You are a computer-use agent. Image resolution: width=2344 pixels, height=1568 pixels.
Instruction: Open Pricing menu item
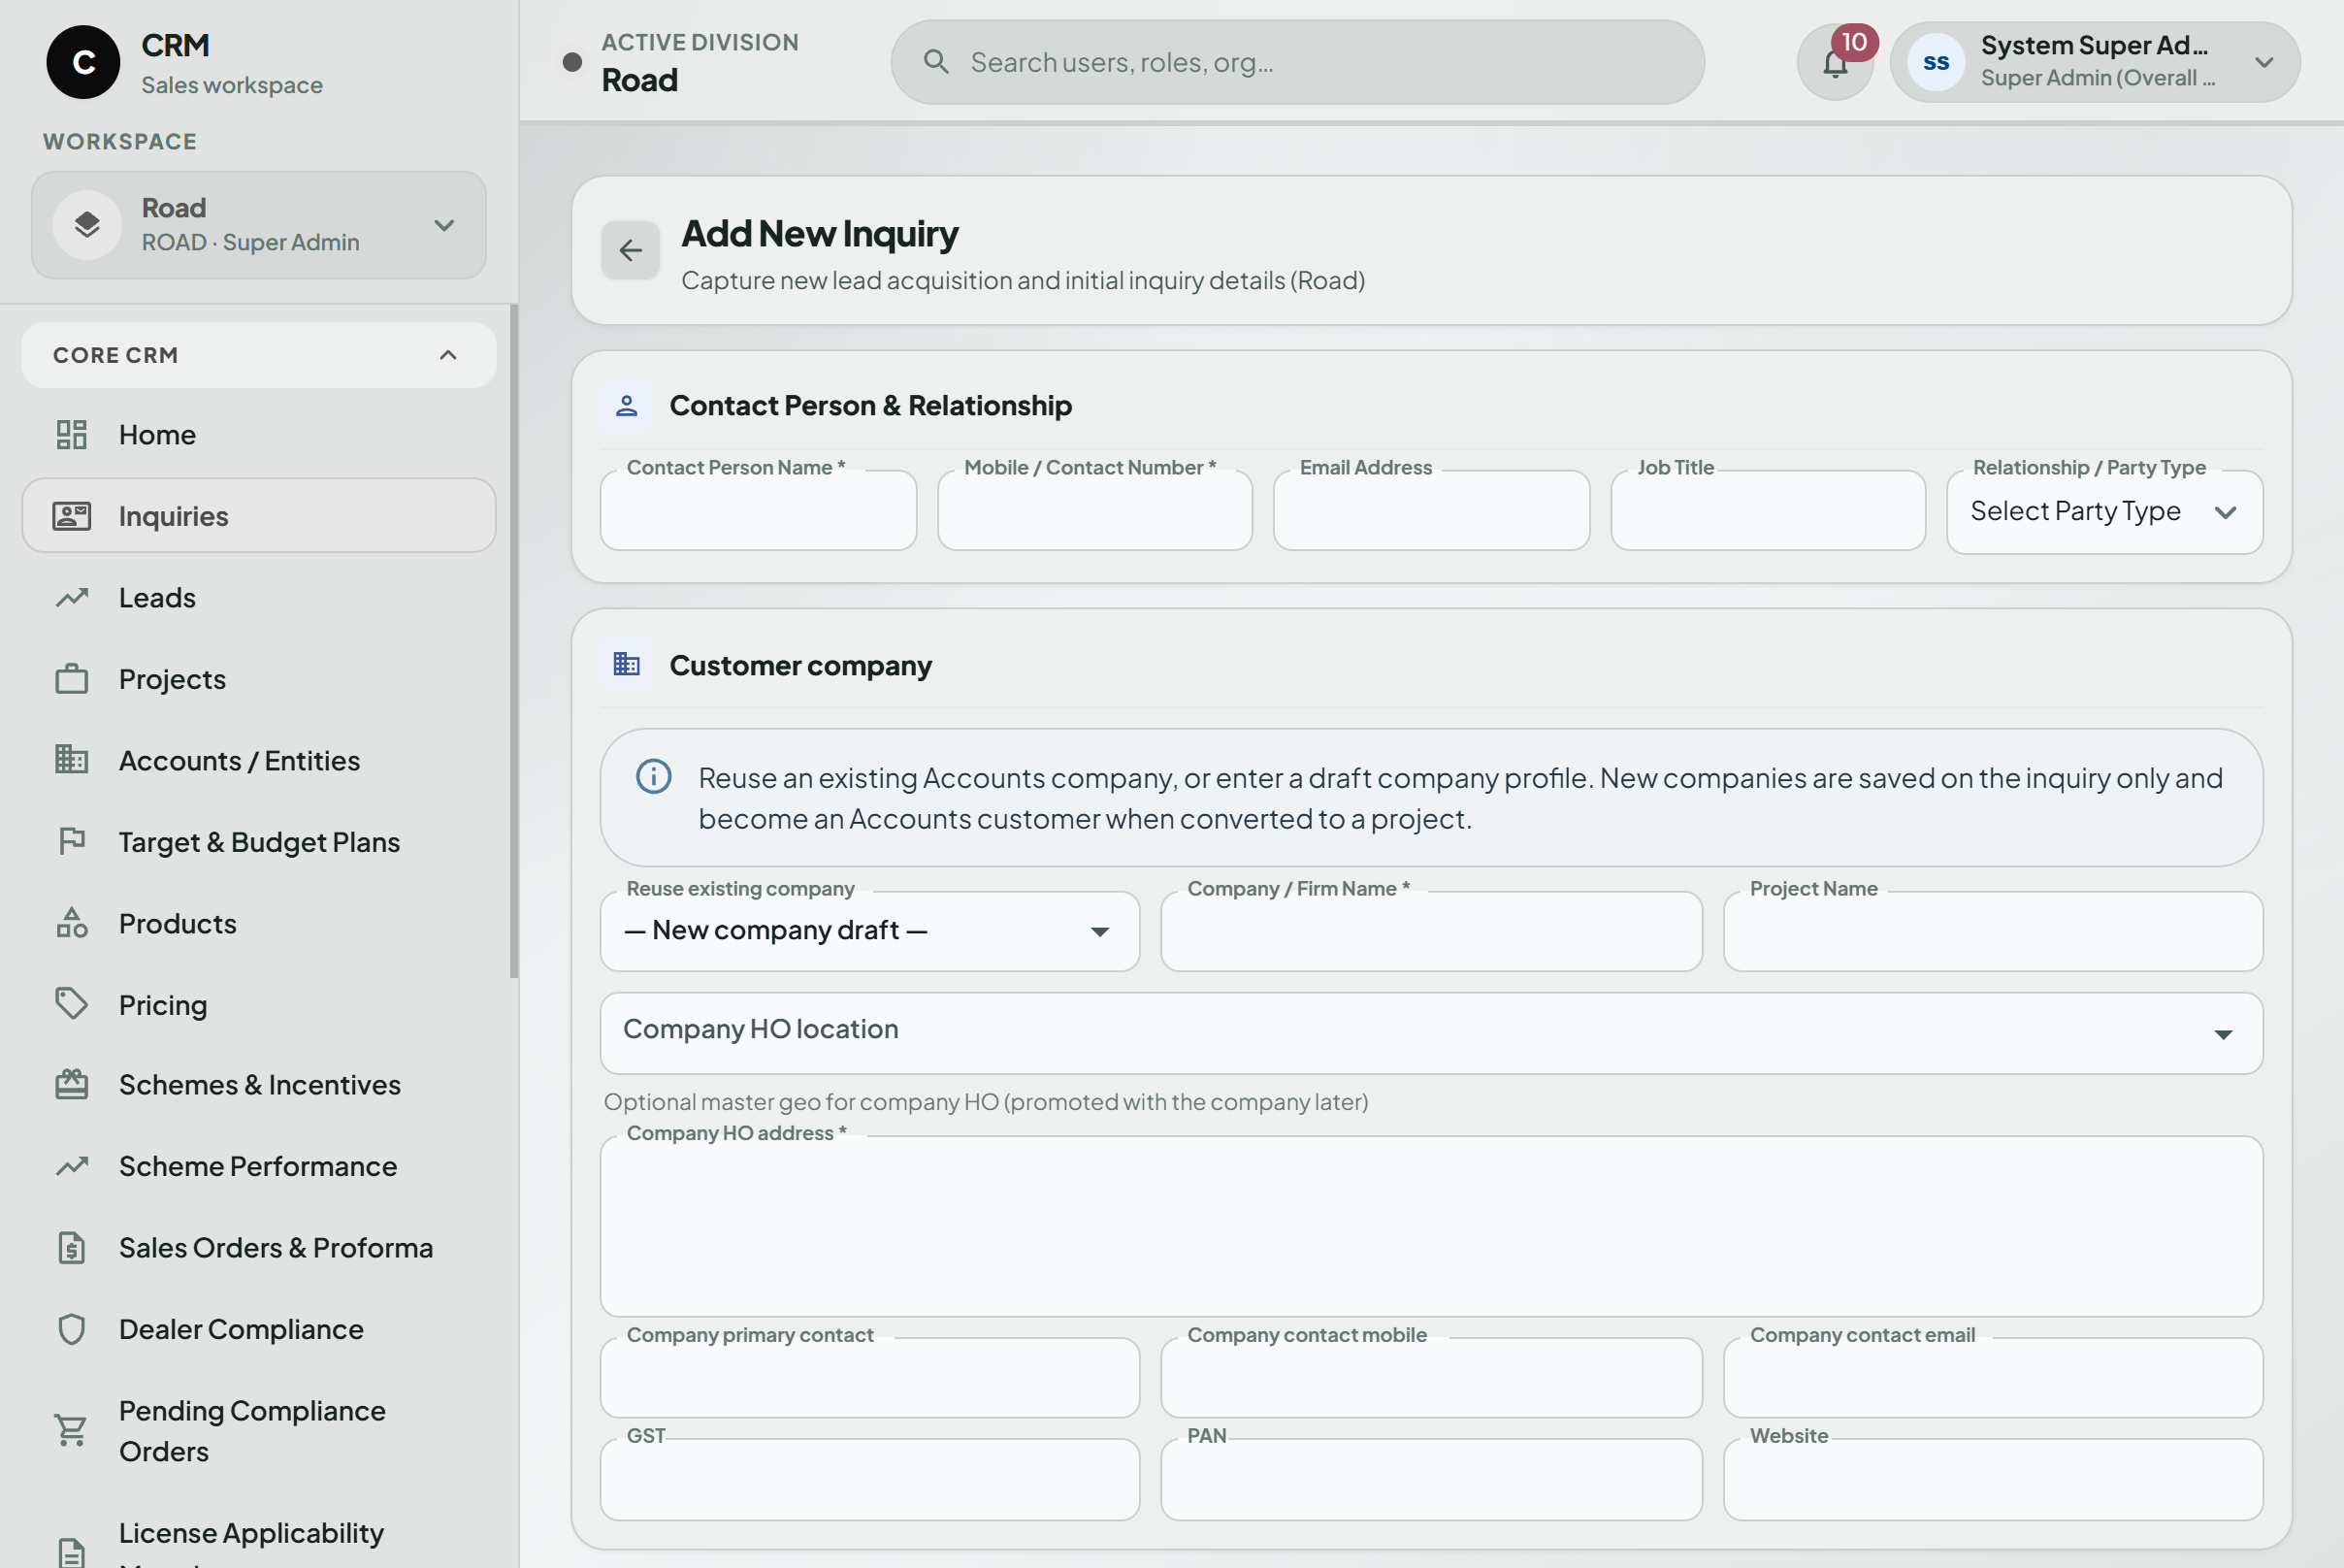pos(259,1004)
